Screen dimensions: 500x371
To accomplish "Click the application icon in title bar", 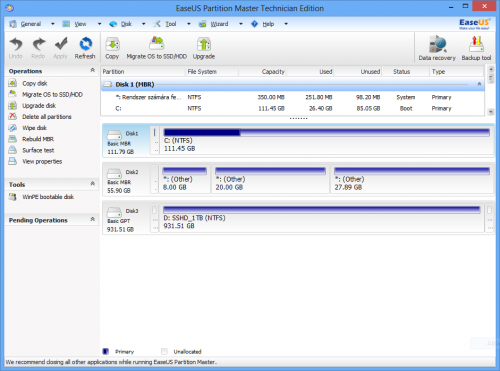I will coord(10,8).
